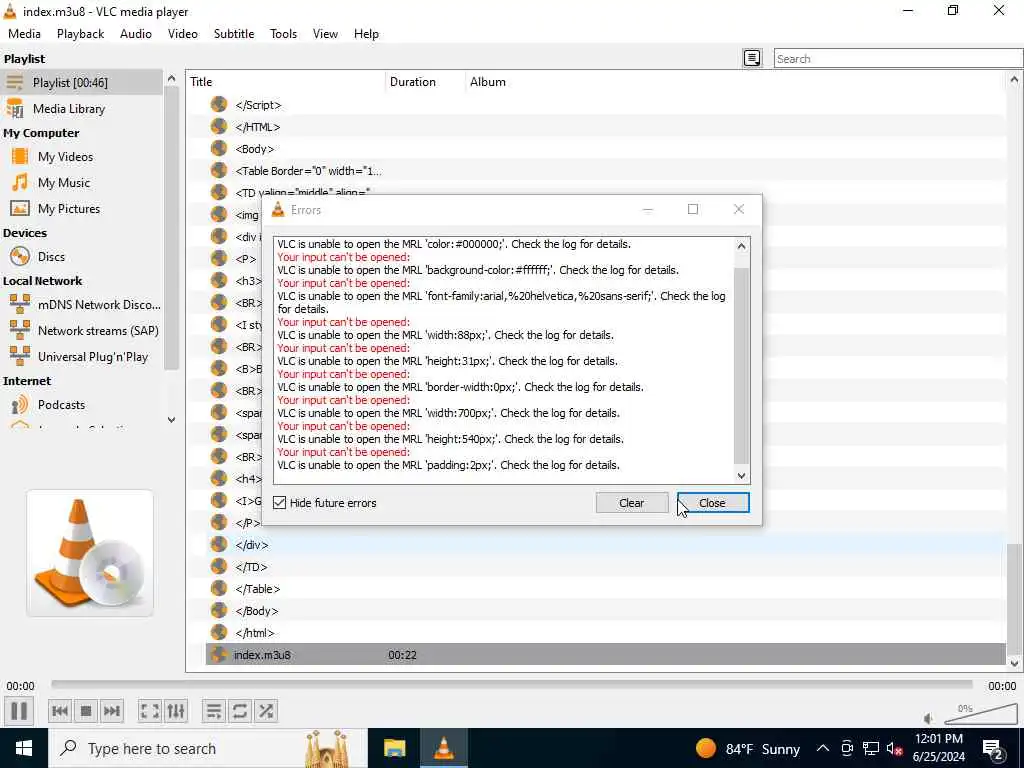Screen dimensions: 1024x768
Task: Open the View menu
Action: pos(325,34)
